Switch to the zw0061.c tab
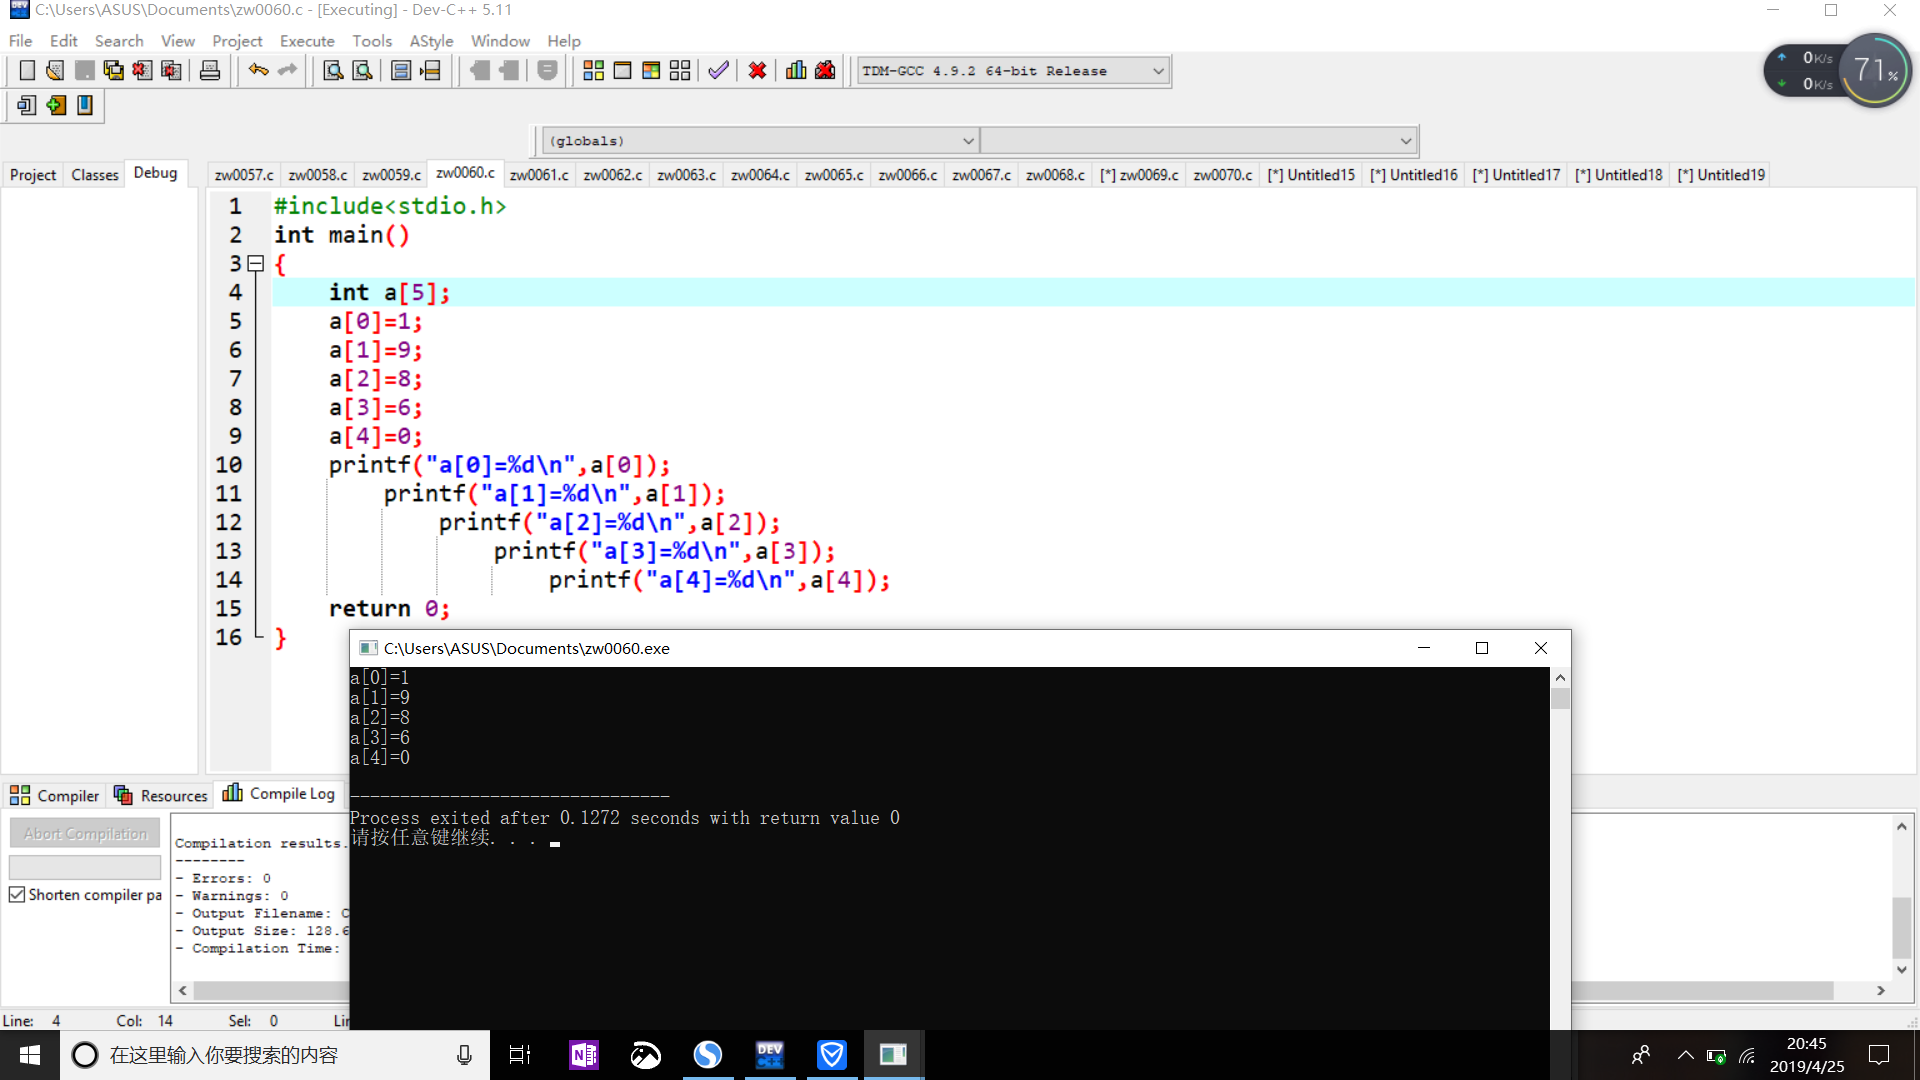This screenshot has height=1080, width=1920. point(539,175)
